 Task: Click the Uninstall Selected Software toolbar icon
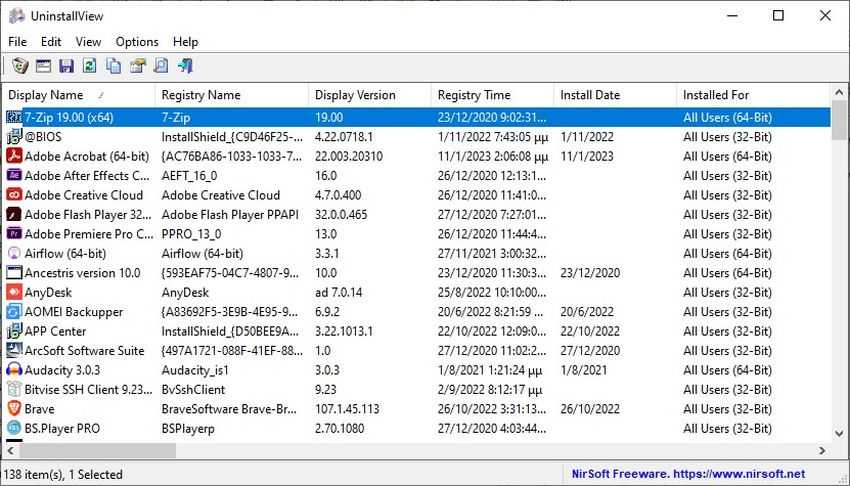(20, 66)
